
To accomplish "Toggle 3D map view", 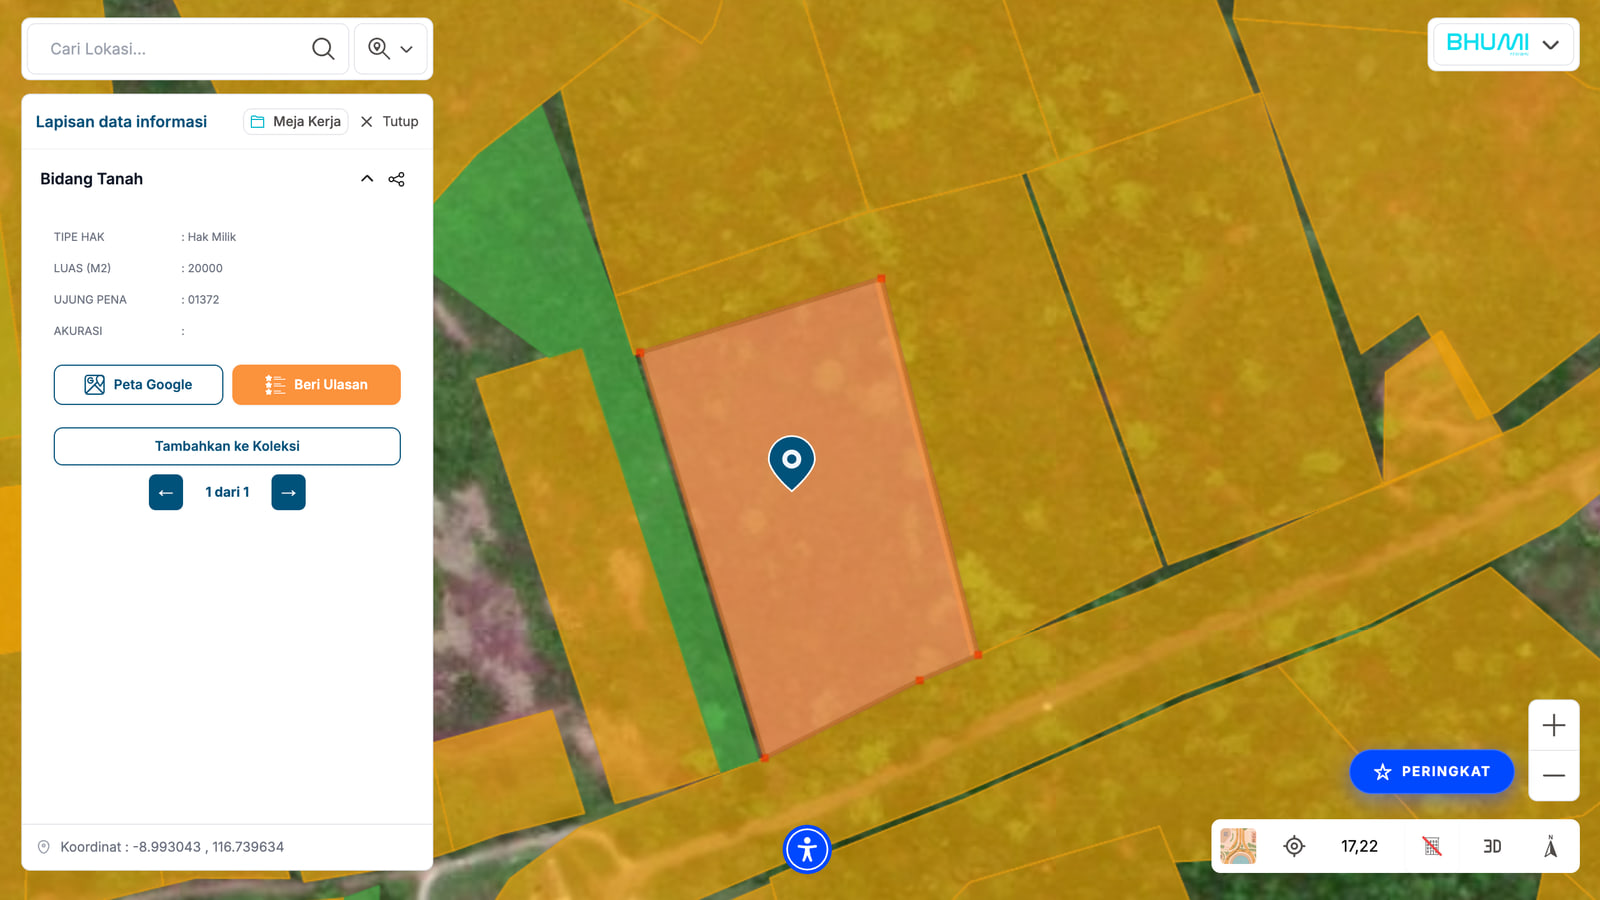I will coord(1492,846).
